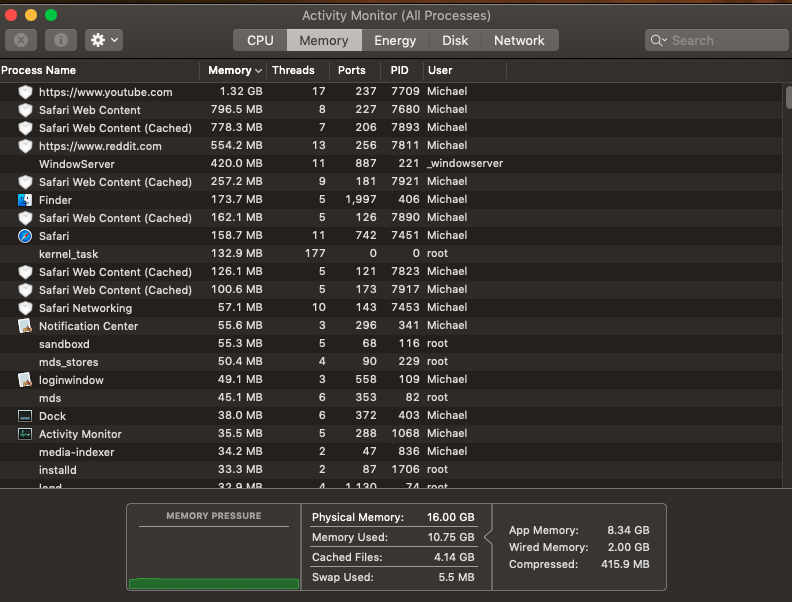Click shield icon of Safari Web Content (Cached) 100.6 MB
The width and height of the screenshot is (792, 602).
coord(25,290)
